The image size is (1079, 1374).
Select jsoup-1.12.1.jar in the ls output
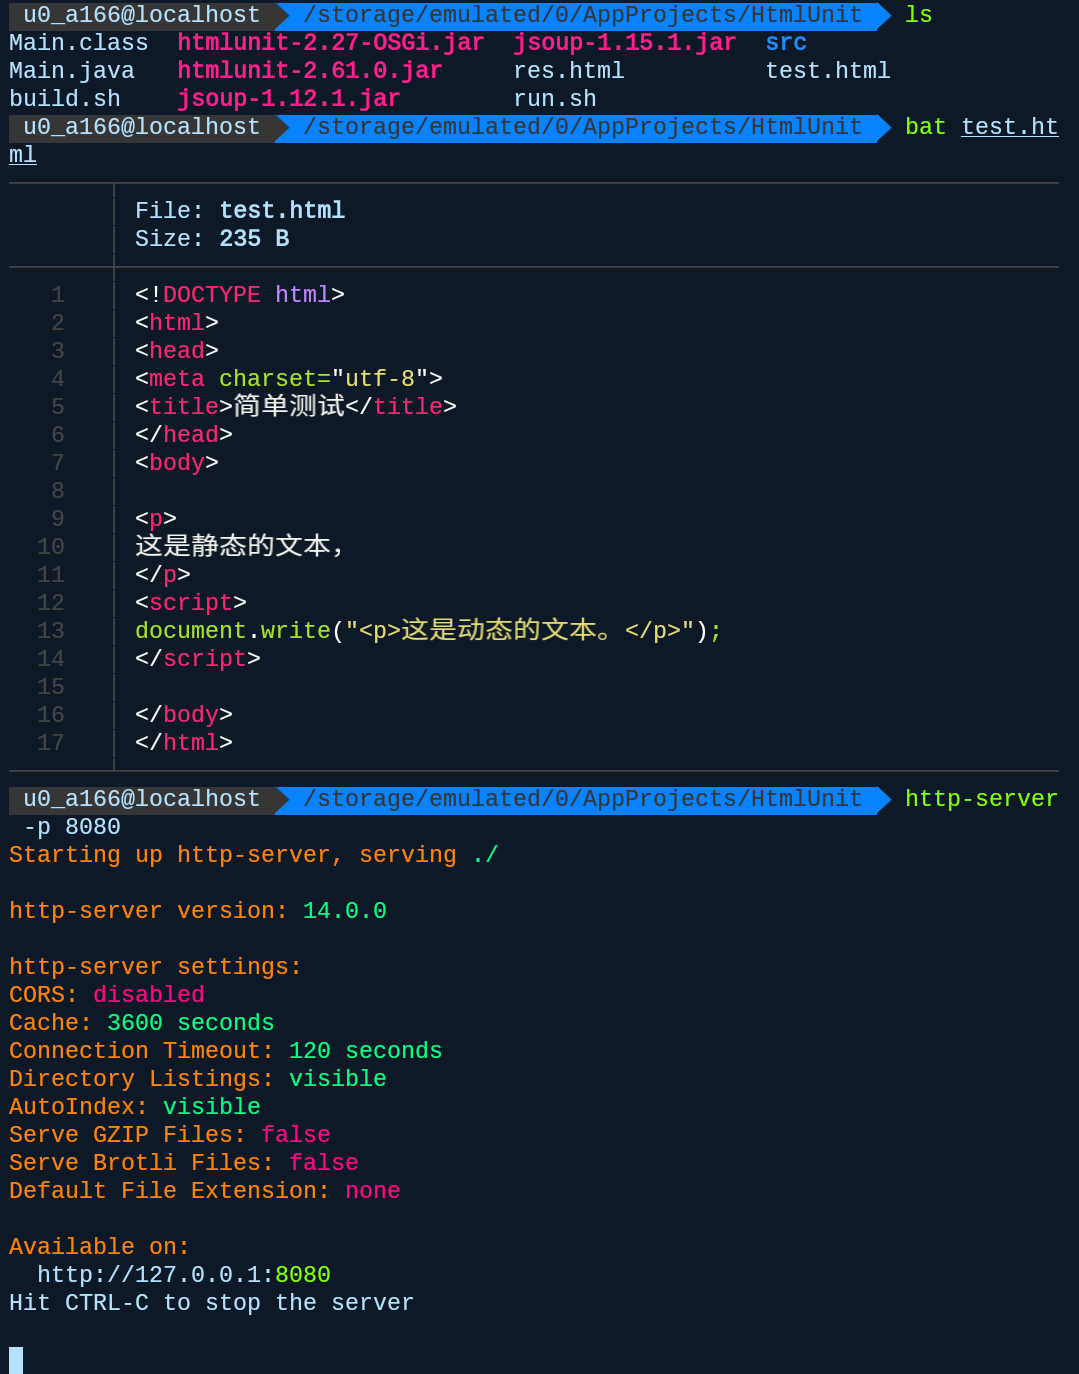(x=288, y=99)
